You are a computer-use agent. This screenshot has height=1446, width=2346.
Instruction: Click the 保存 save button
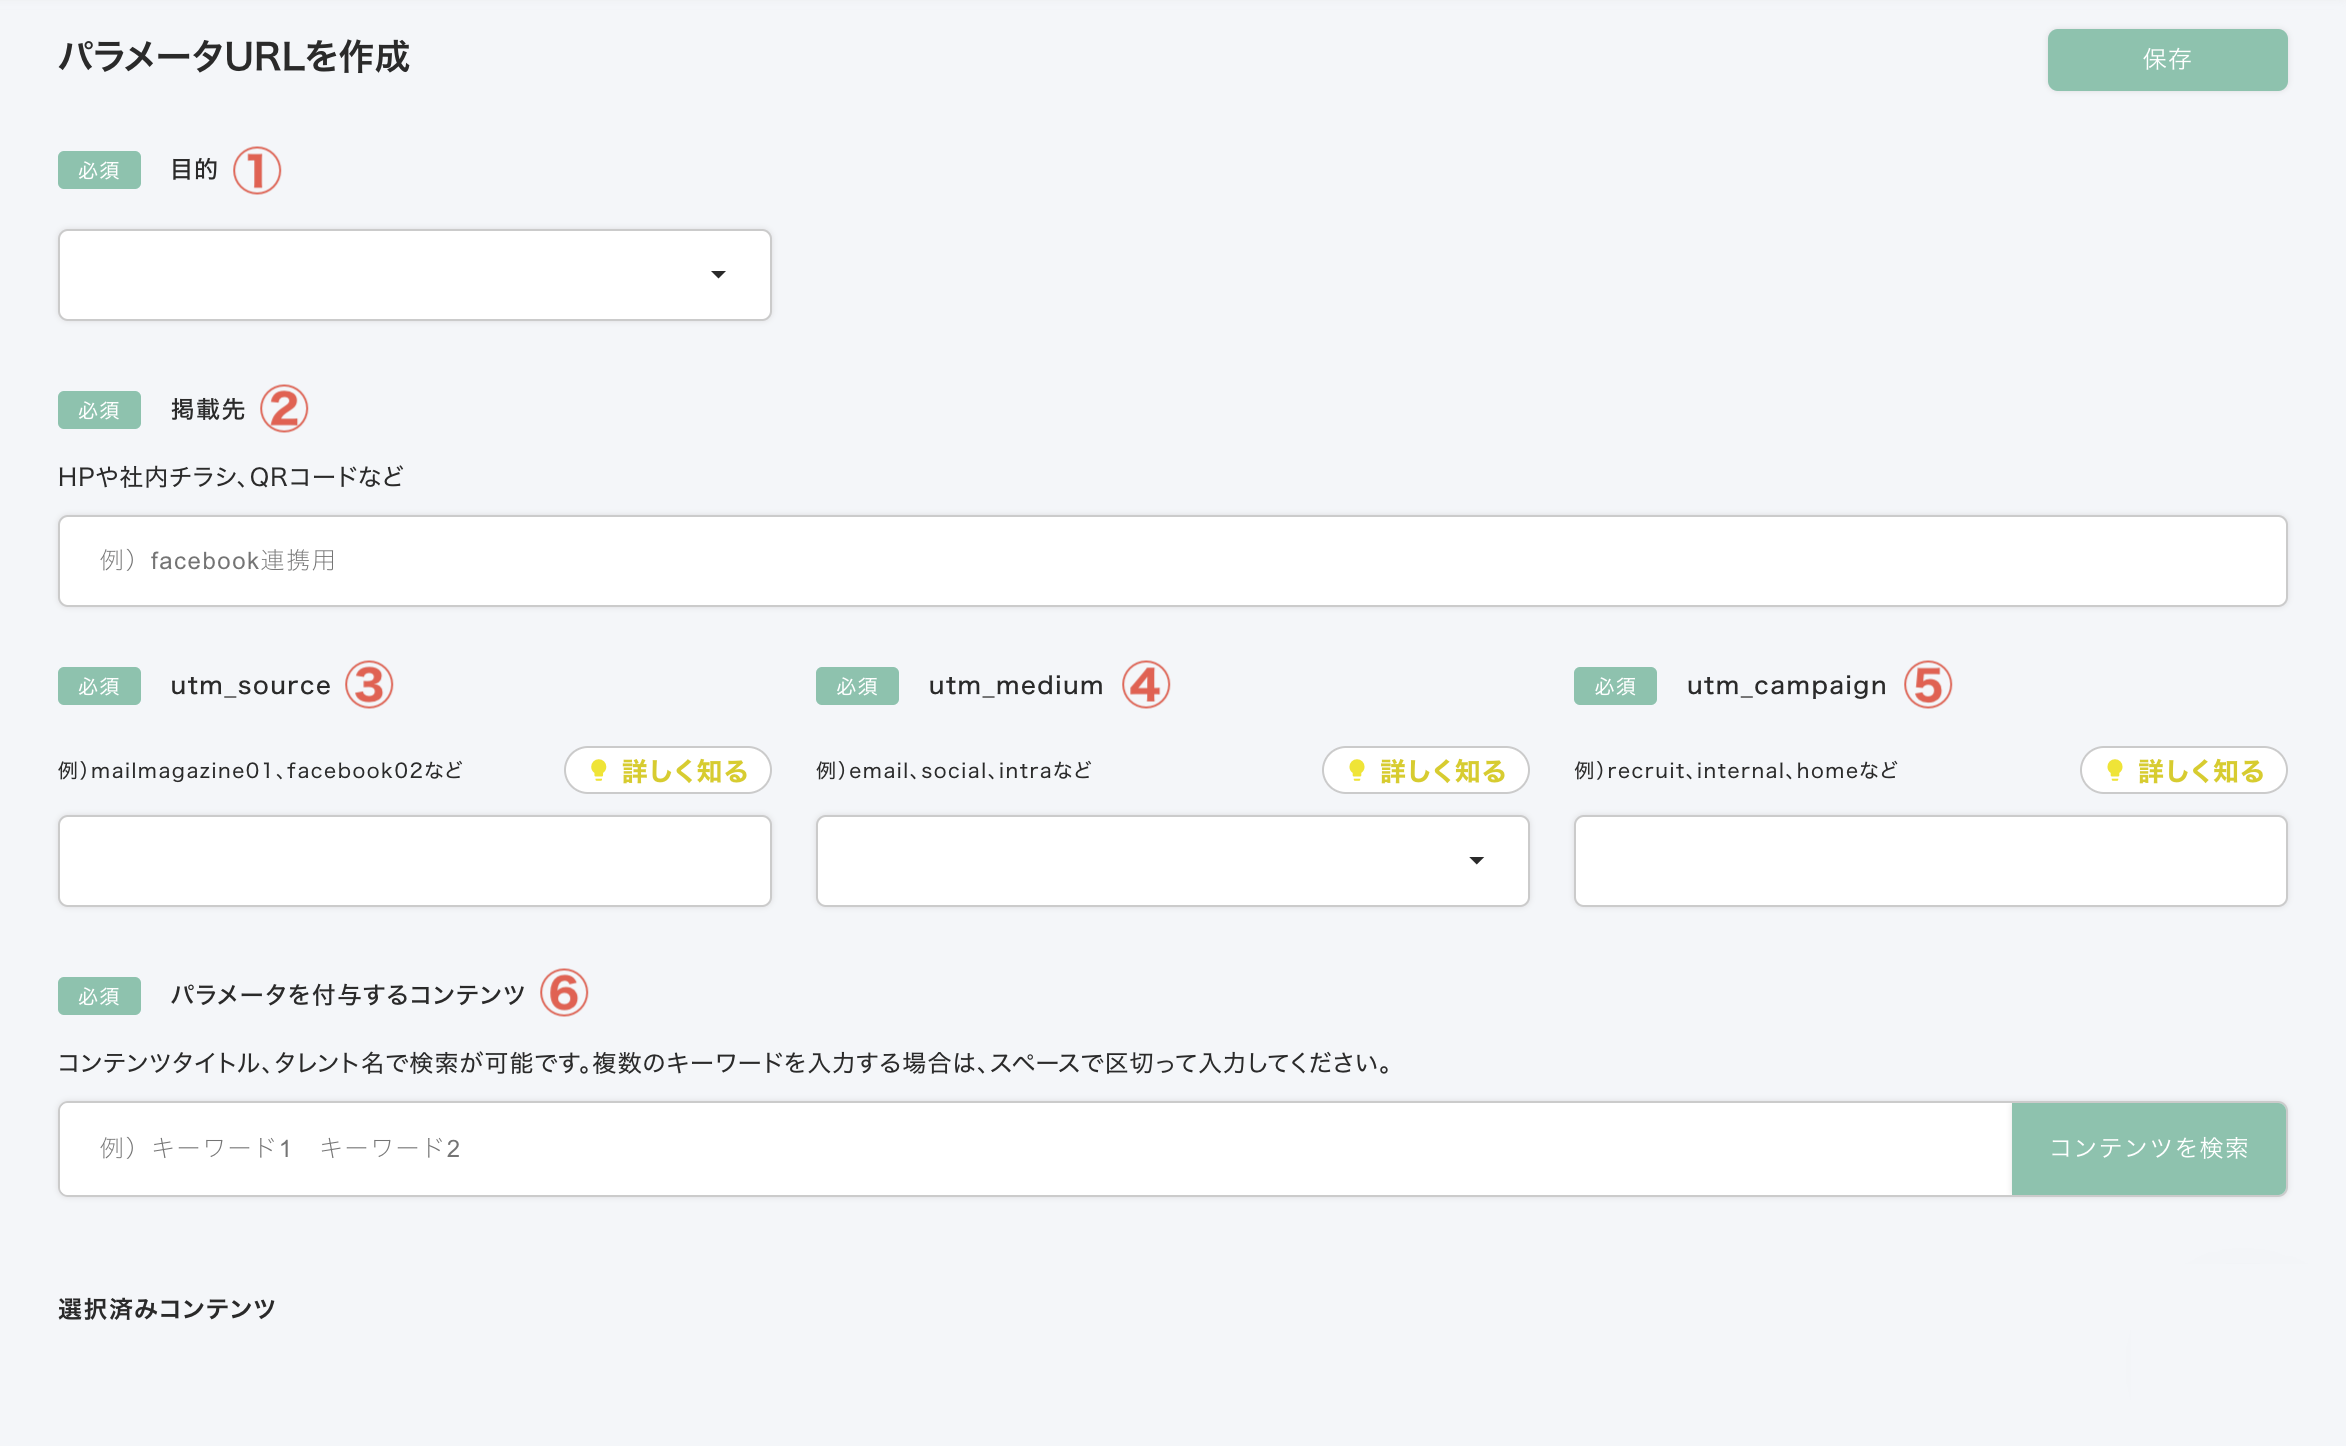click(x=2166, y=60)
